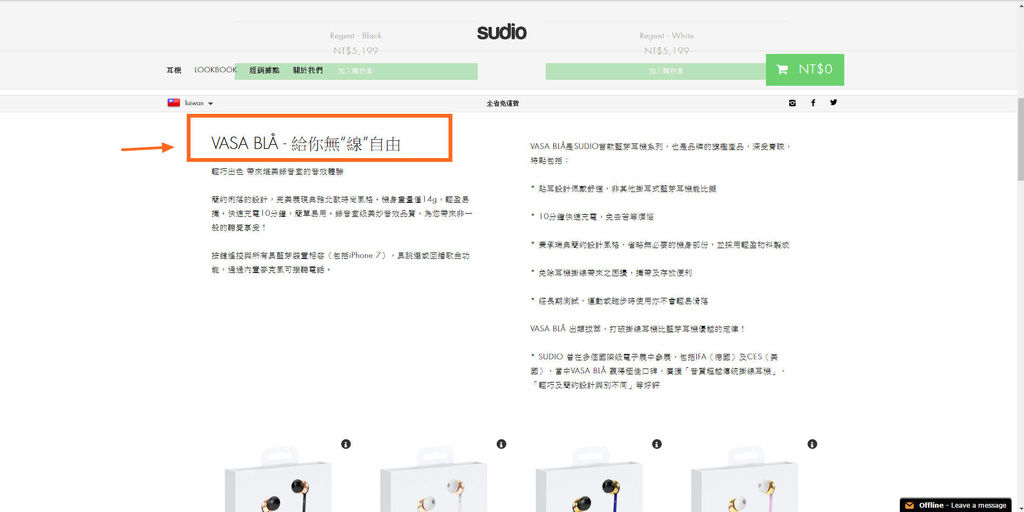
Task: Open the 關於我們 menu item
Action: [308, 70]
